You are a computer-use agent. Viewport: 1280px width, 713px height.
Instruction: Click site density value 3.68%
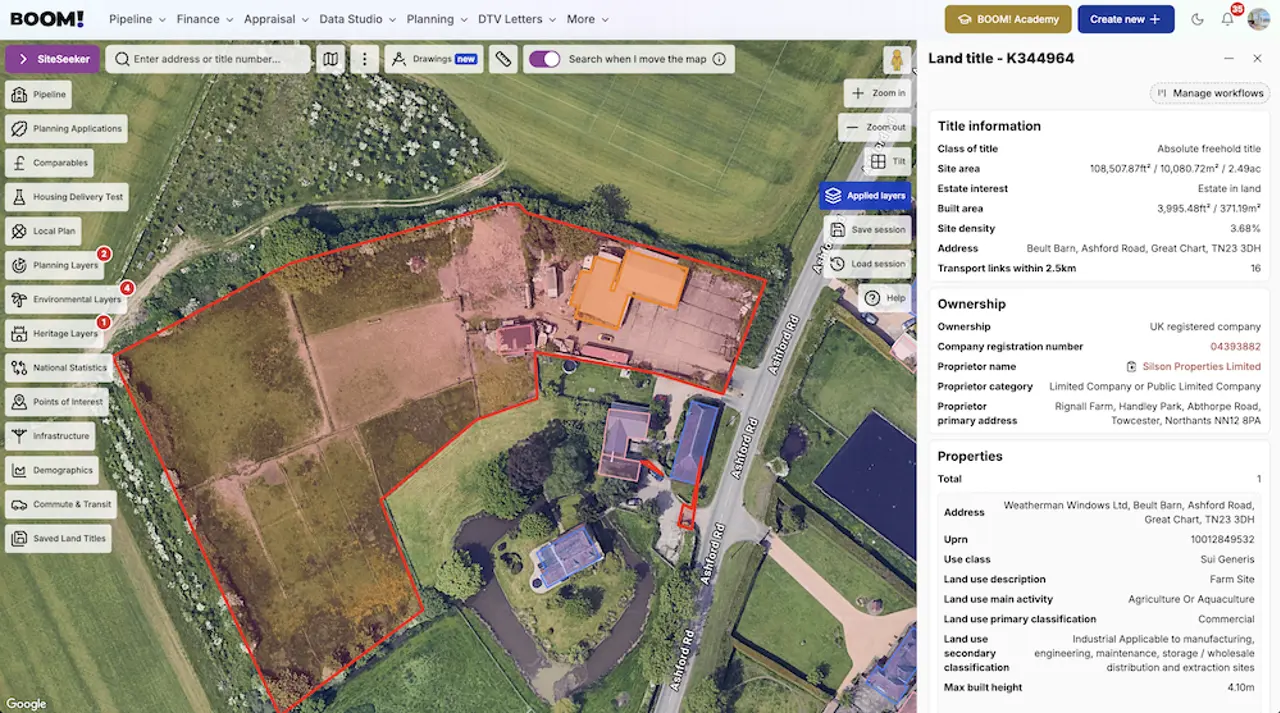1247,228
